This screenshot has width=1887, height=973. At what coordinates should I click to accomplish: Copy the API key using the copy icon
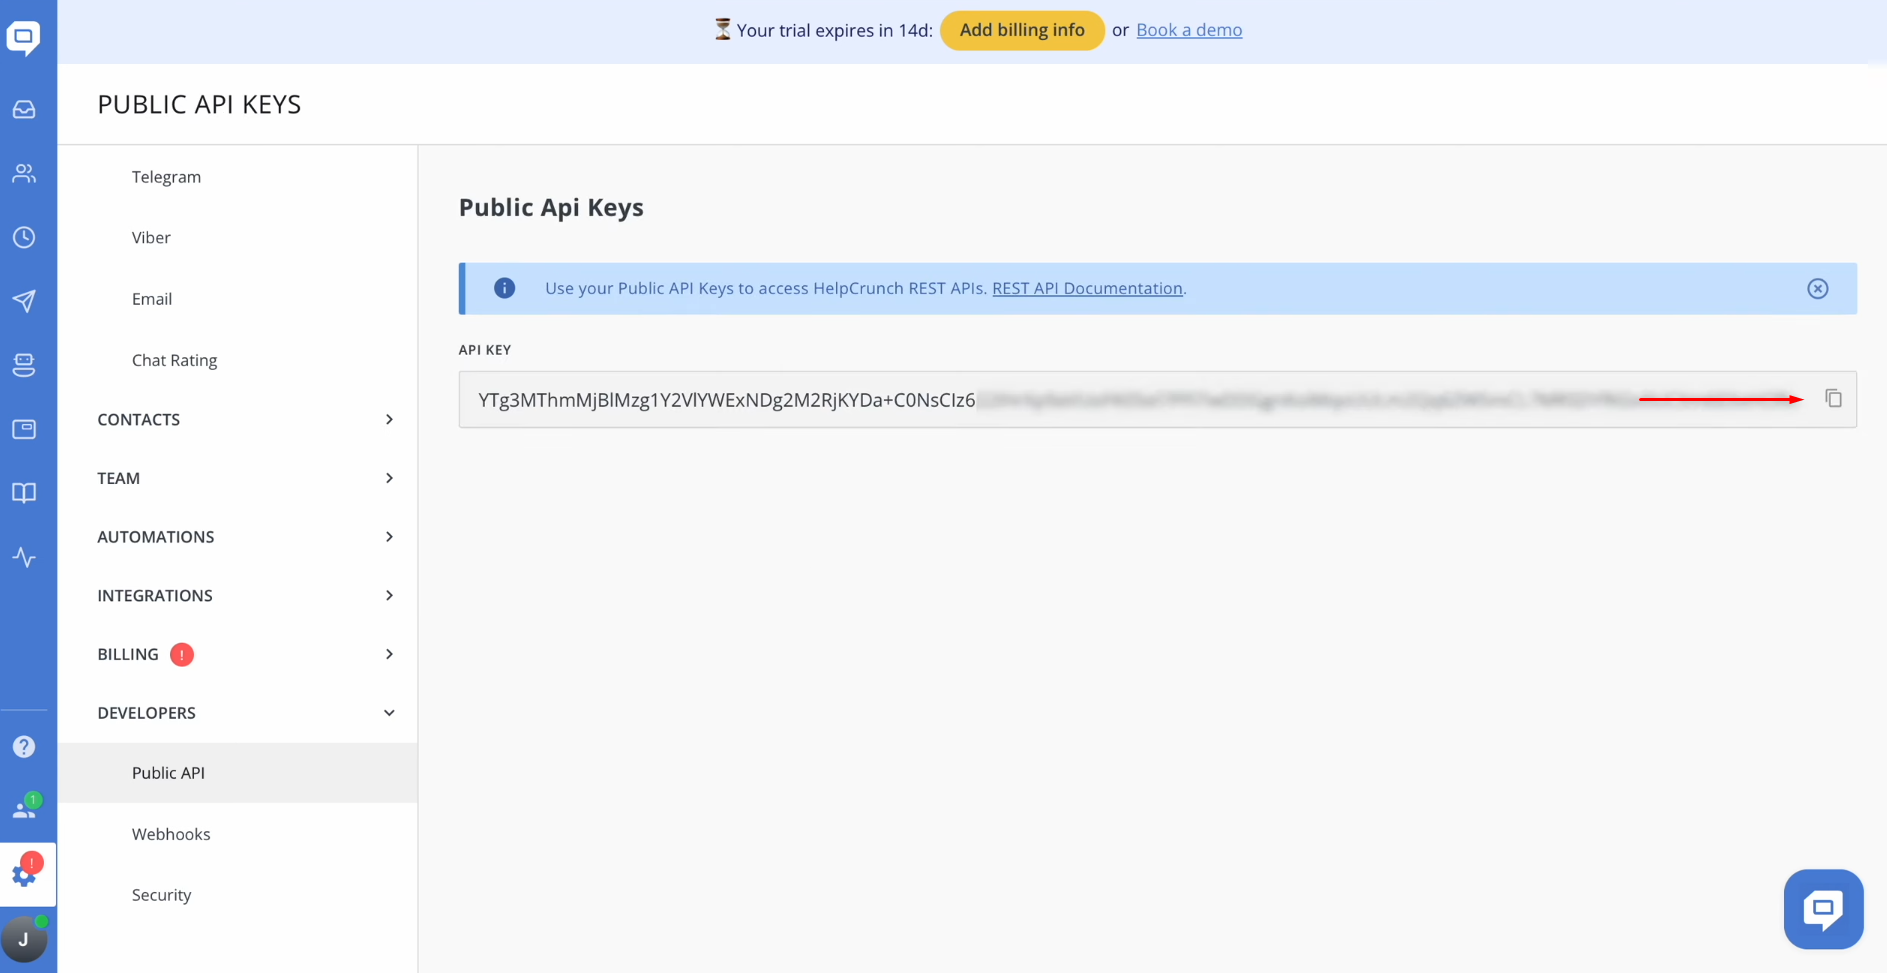coord(1835,398)
